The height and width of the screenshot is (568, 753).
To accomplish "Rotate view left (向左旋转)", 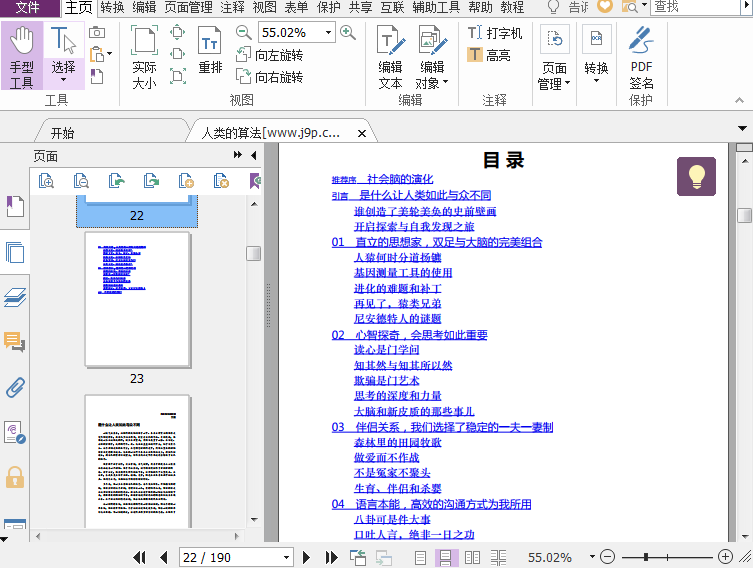I will [270, 55].
